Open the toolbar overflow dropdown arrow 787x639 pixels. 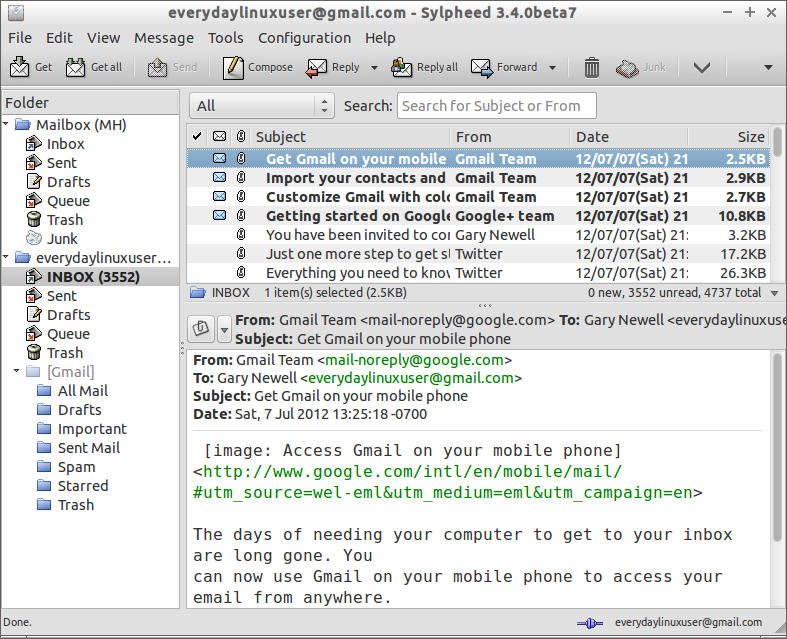(x=768, y=67)
